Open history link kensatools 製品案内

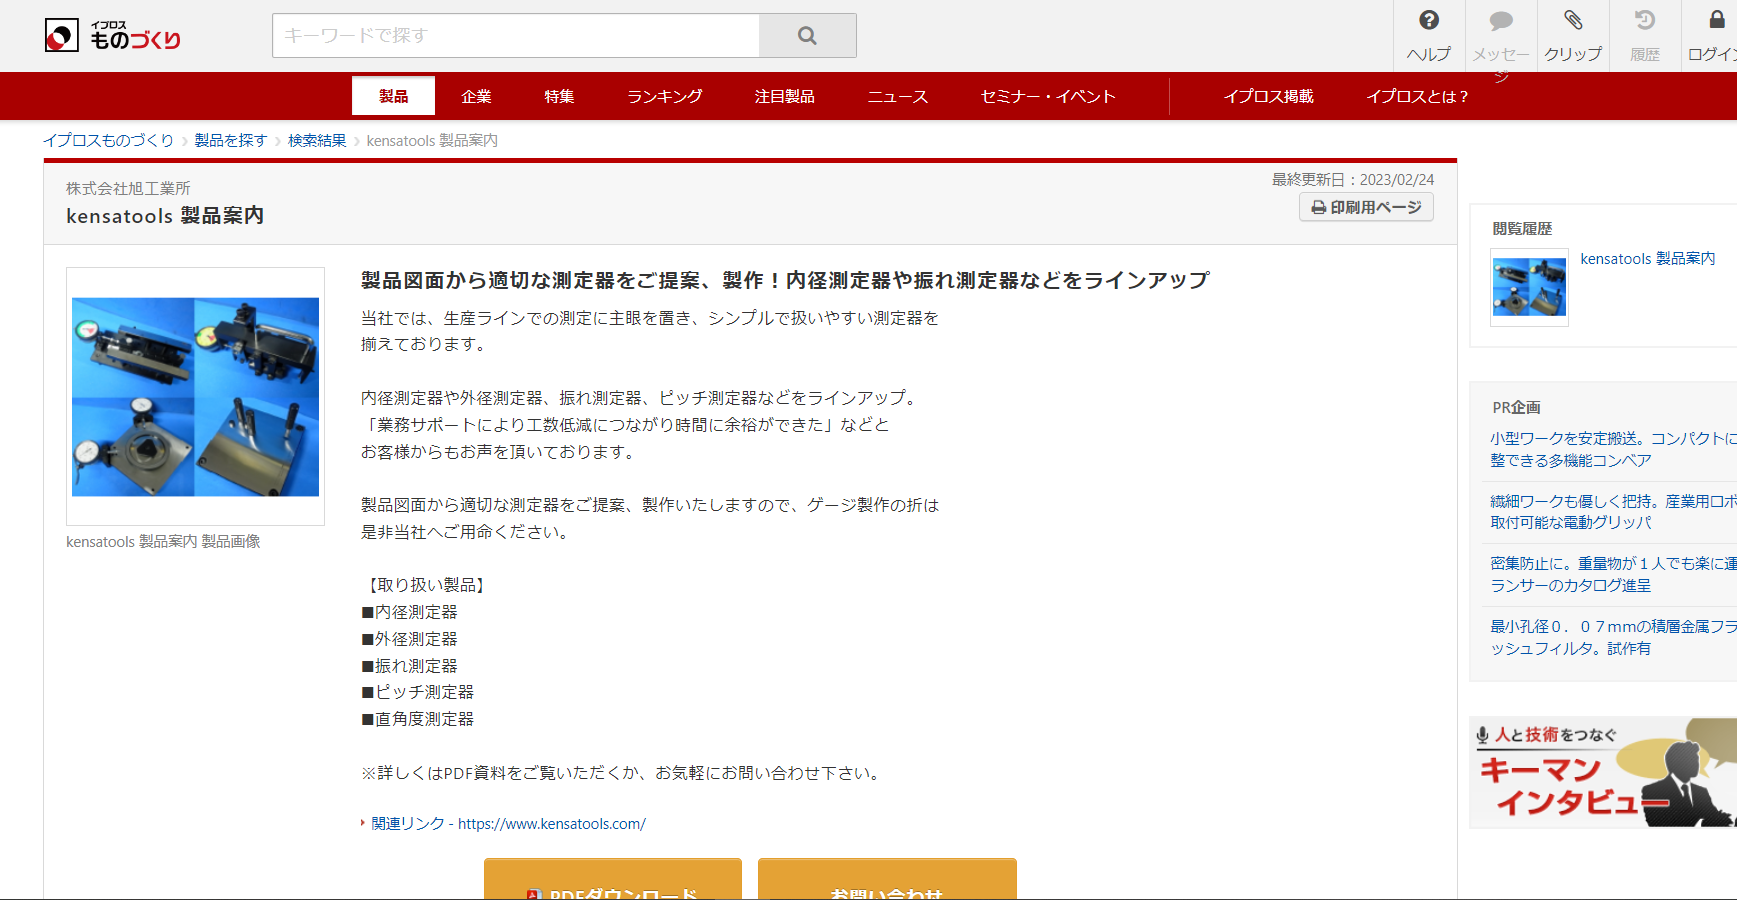click(x=1647, y=258)
